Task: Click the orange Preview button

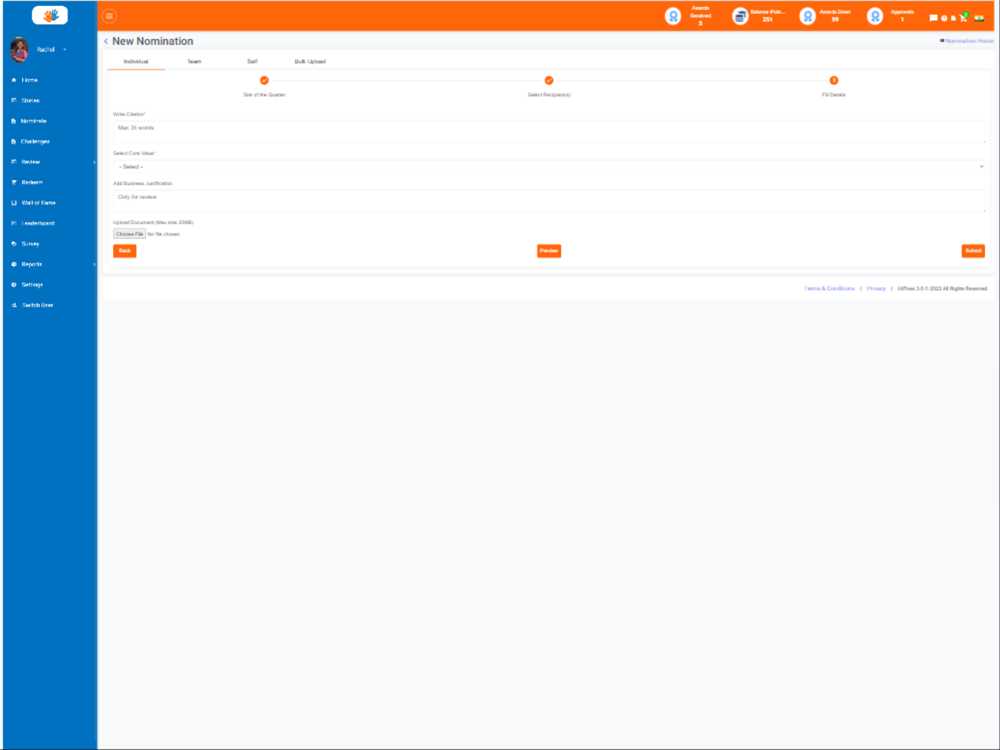Action: pyautogui.click(x=549, y=251)
